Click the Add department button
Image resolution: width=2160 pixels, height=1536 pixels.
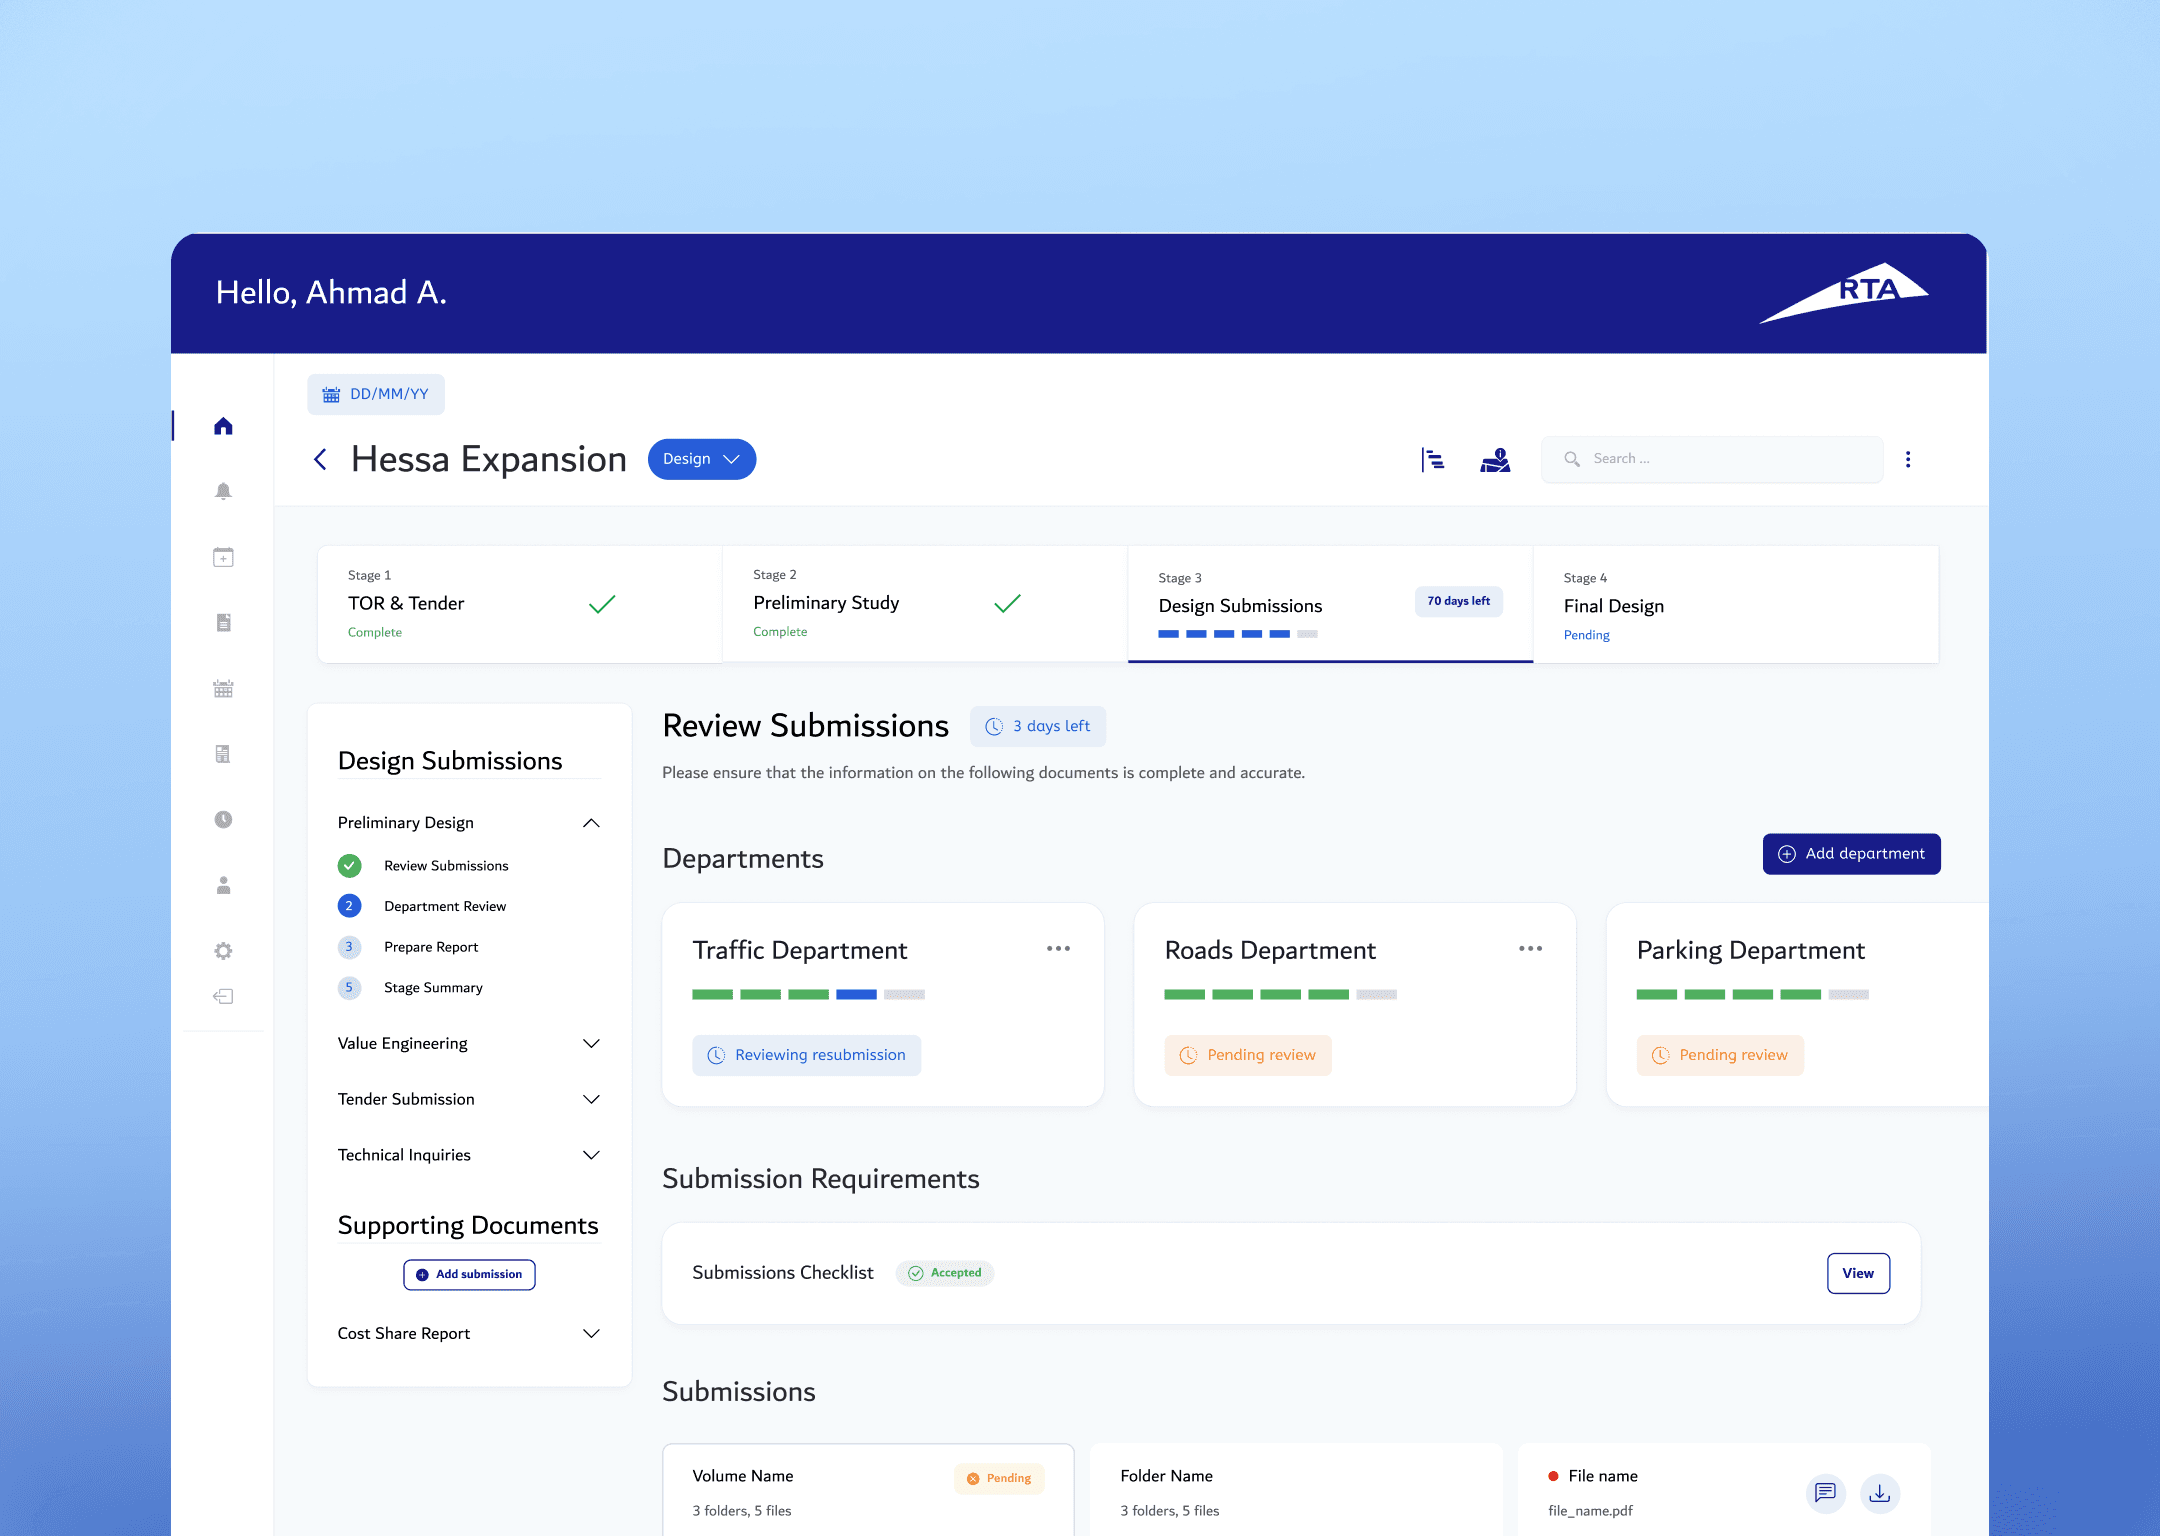click(1851, 854)
